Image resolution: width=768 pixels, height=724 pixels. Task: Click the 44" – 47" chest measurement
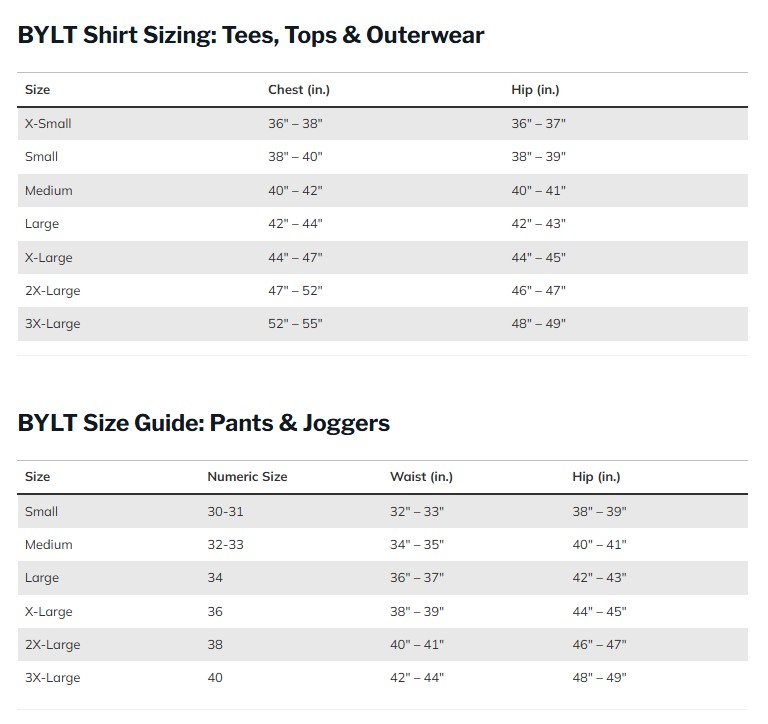tap(295, 258)
